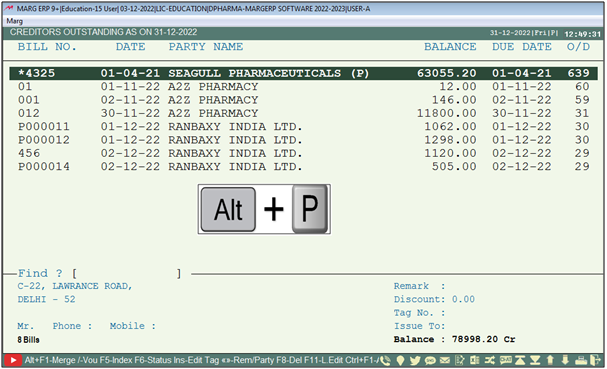
Task: Click the chat bubble icon
Action: pyautogui.click(x=506, y=360)
